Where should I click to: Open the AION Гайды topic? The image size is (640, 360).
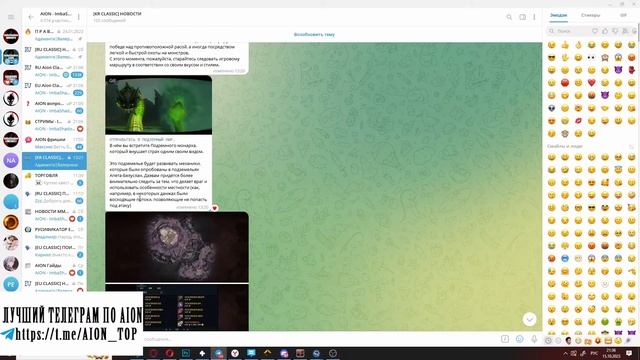click(54, 269)
